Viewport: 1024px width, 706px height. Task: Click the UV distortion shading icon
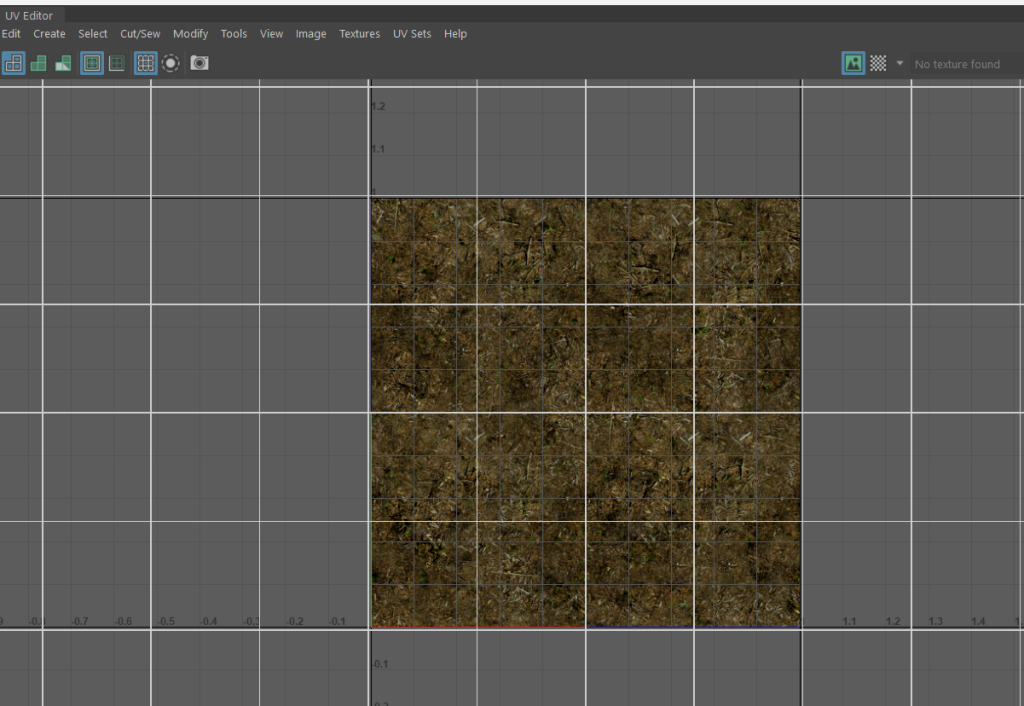[x=63, y=63]
